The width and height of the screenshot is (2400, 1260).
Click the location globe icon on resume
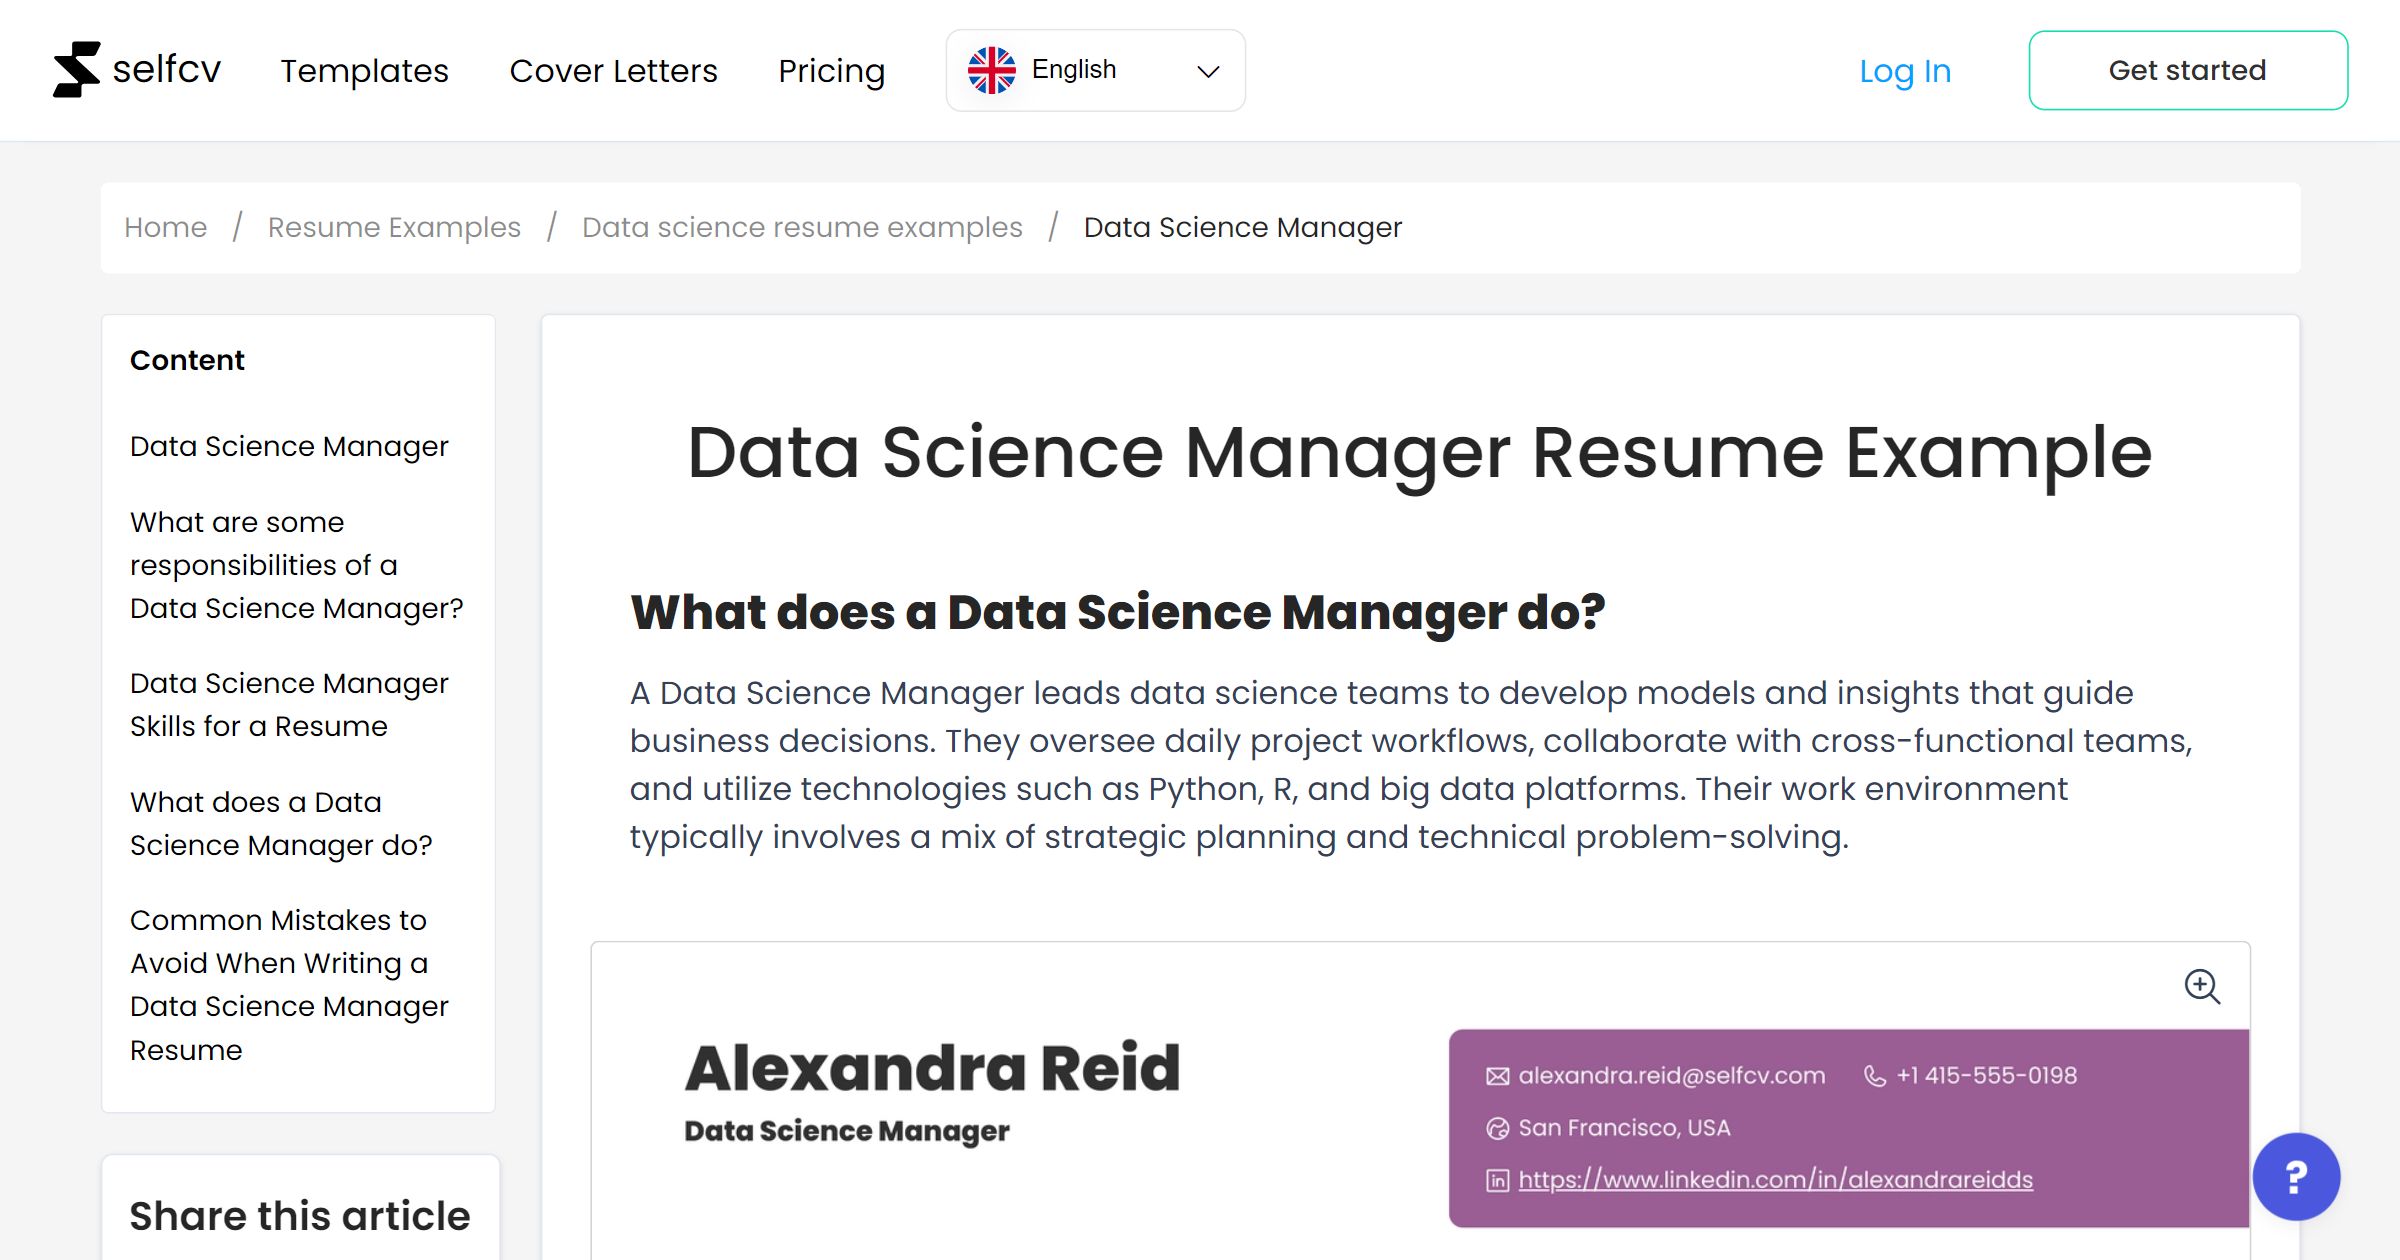(1497, 1128)
